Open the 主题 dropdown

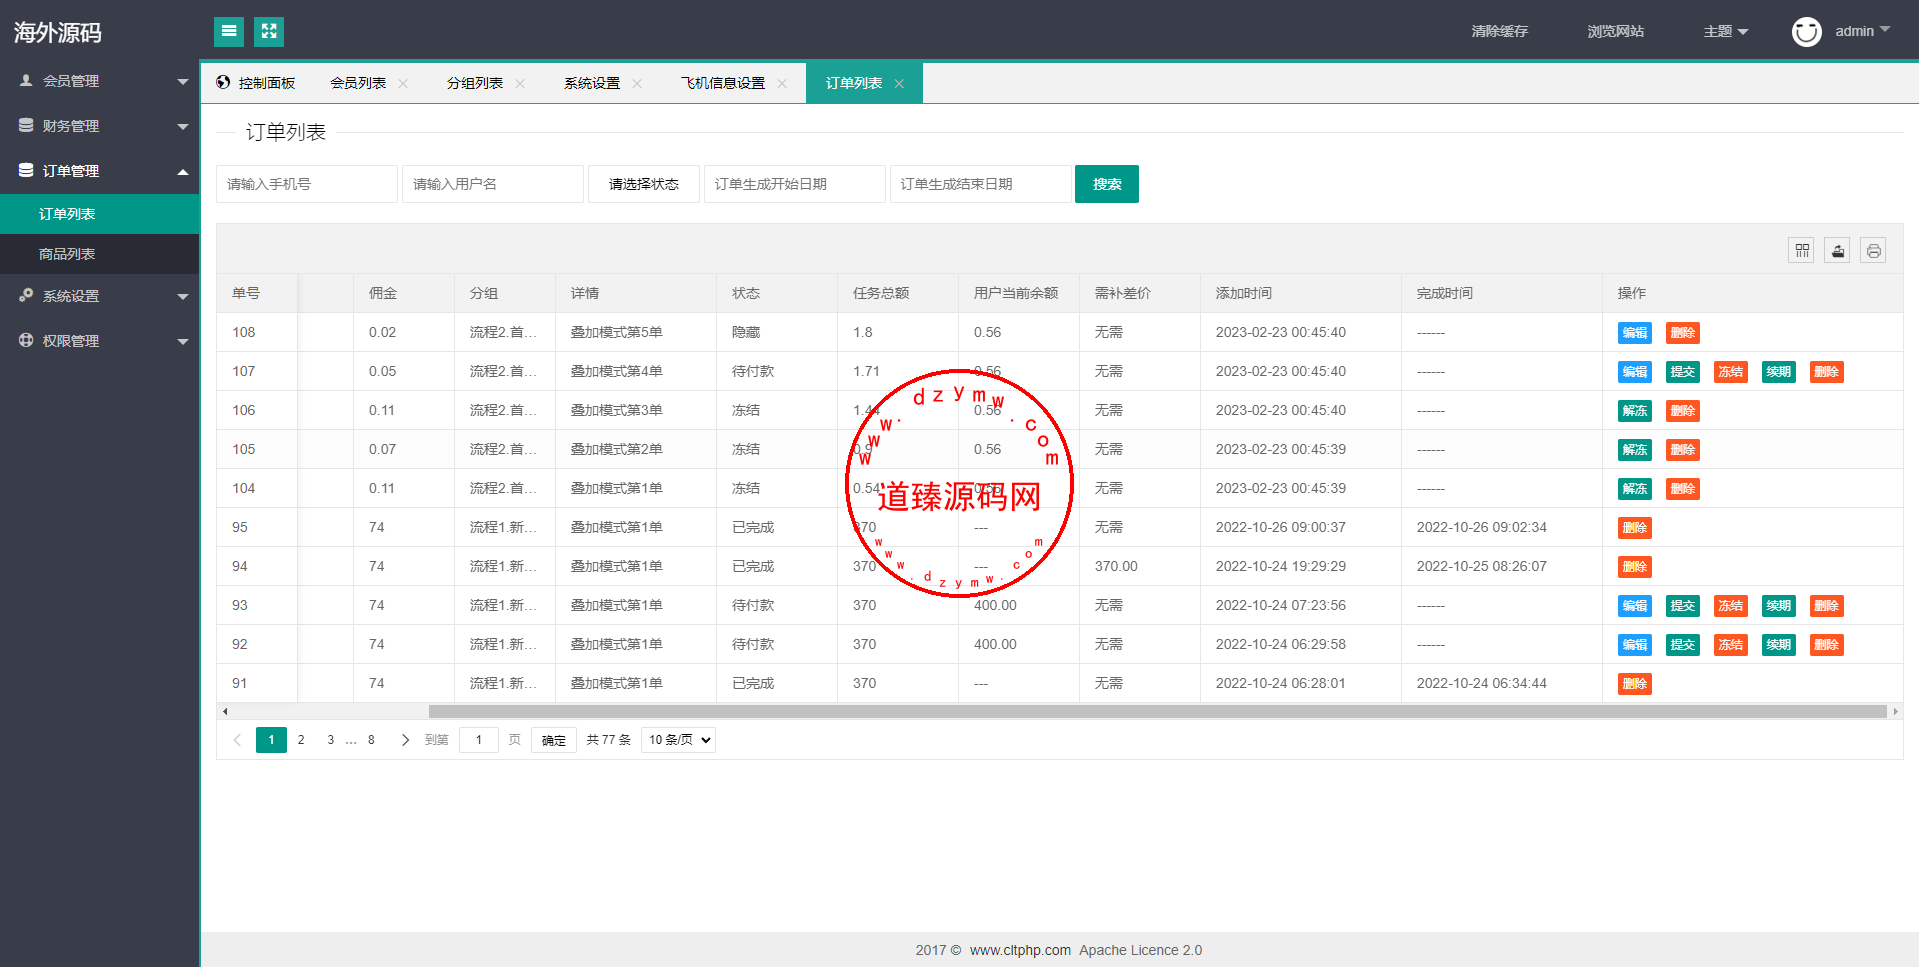point(1726,32)
